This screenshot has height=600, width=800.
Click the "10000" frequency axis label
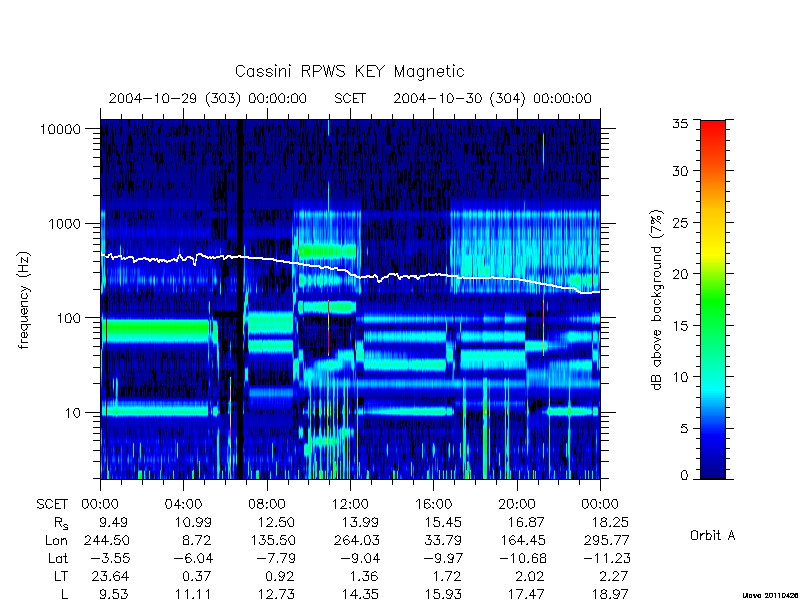[60, 130]
